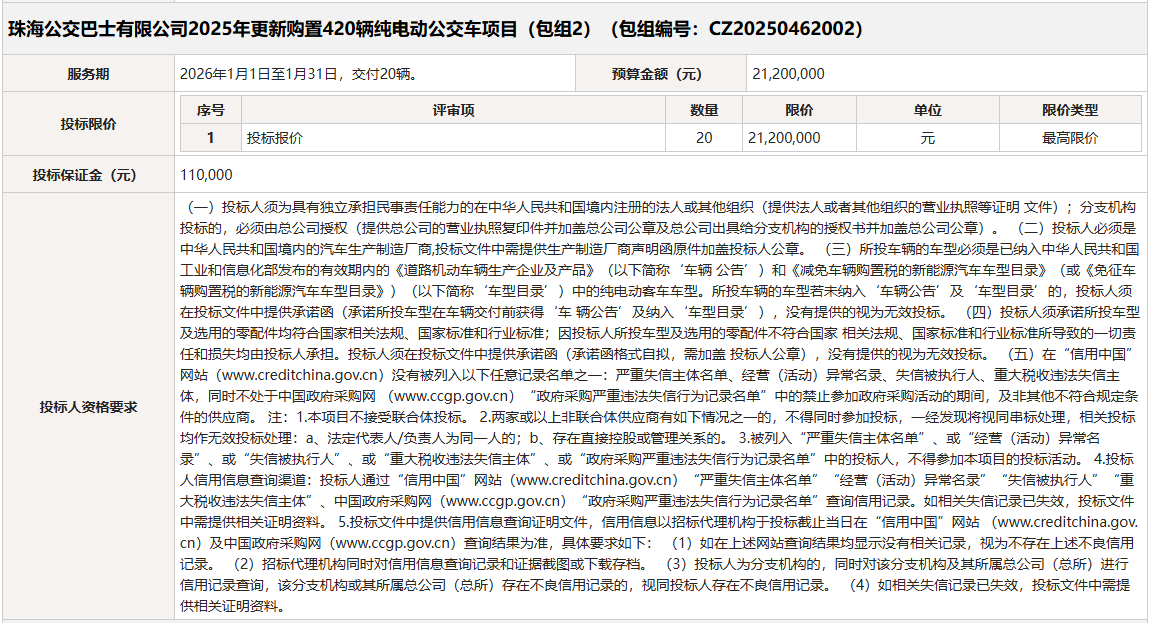The image size is (1150, 623).
Task: Click the 投标报价 review item cell
Action: click(x=453, y=138)
